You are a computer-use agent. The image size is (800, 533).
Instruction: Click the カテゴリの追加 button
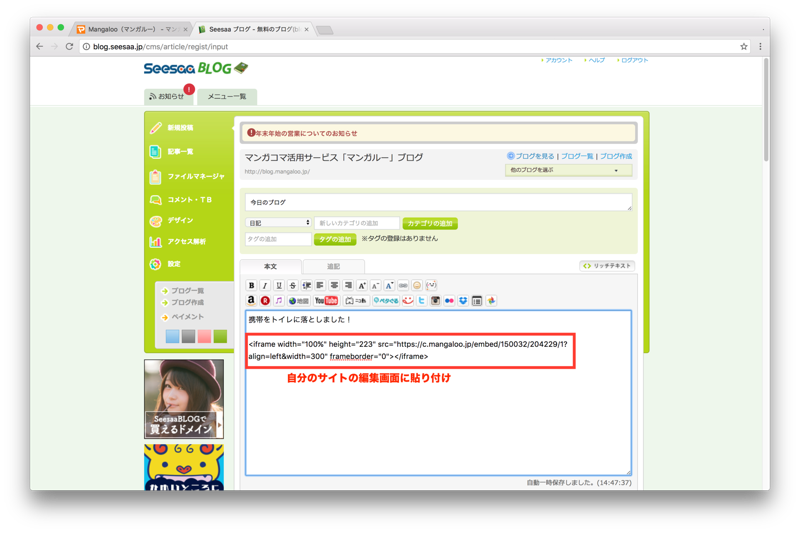[430, 223]
